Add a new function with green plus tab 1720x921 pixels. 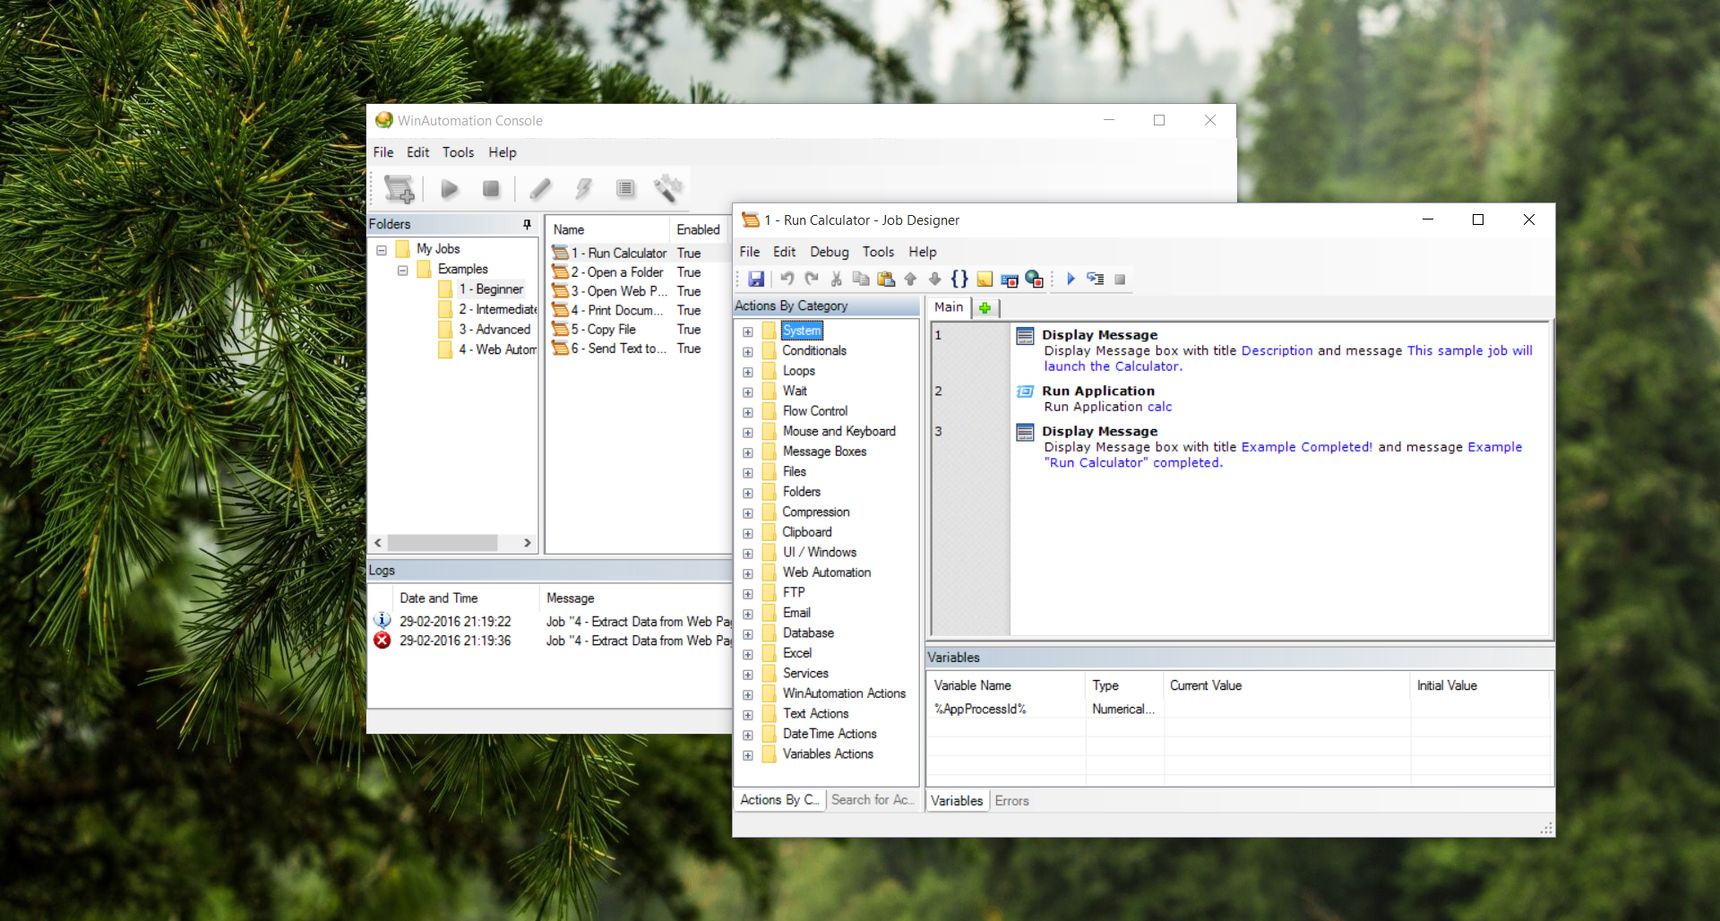[x=985, y=308]
